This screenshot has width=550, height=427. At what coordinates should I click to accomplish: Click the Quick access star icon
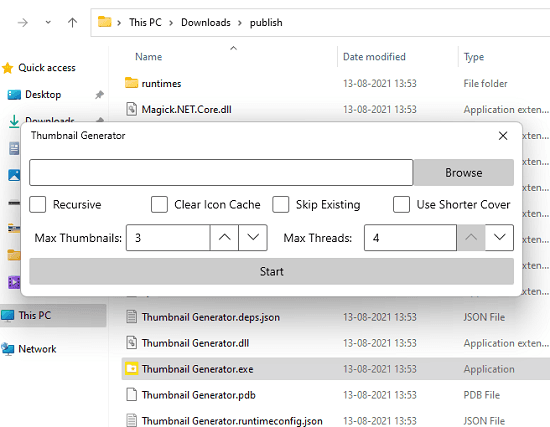point(7,68)
